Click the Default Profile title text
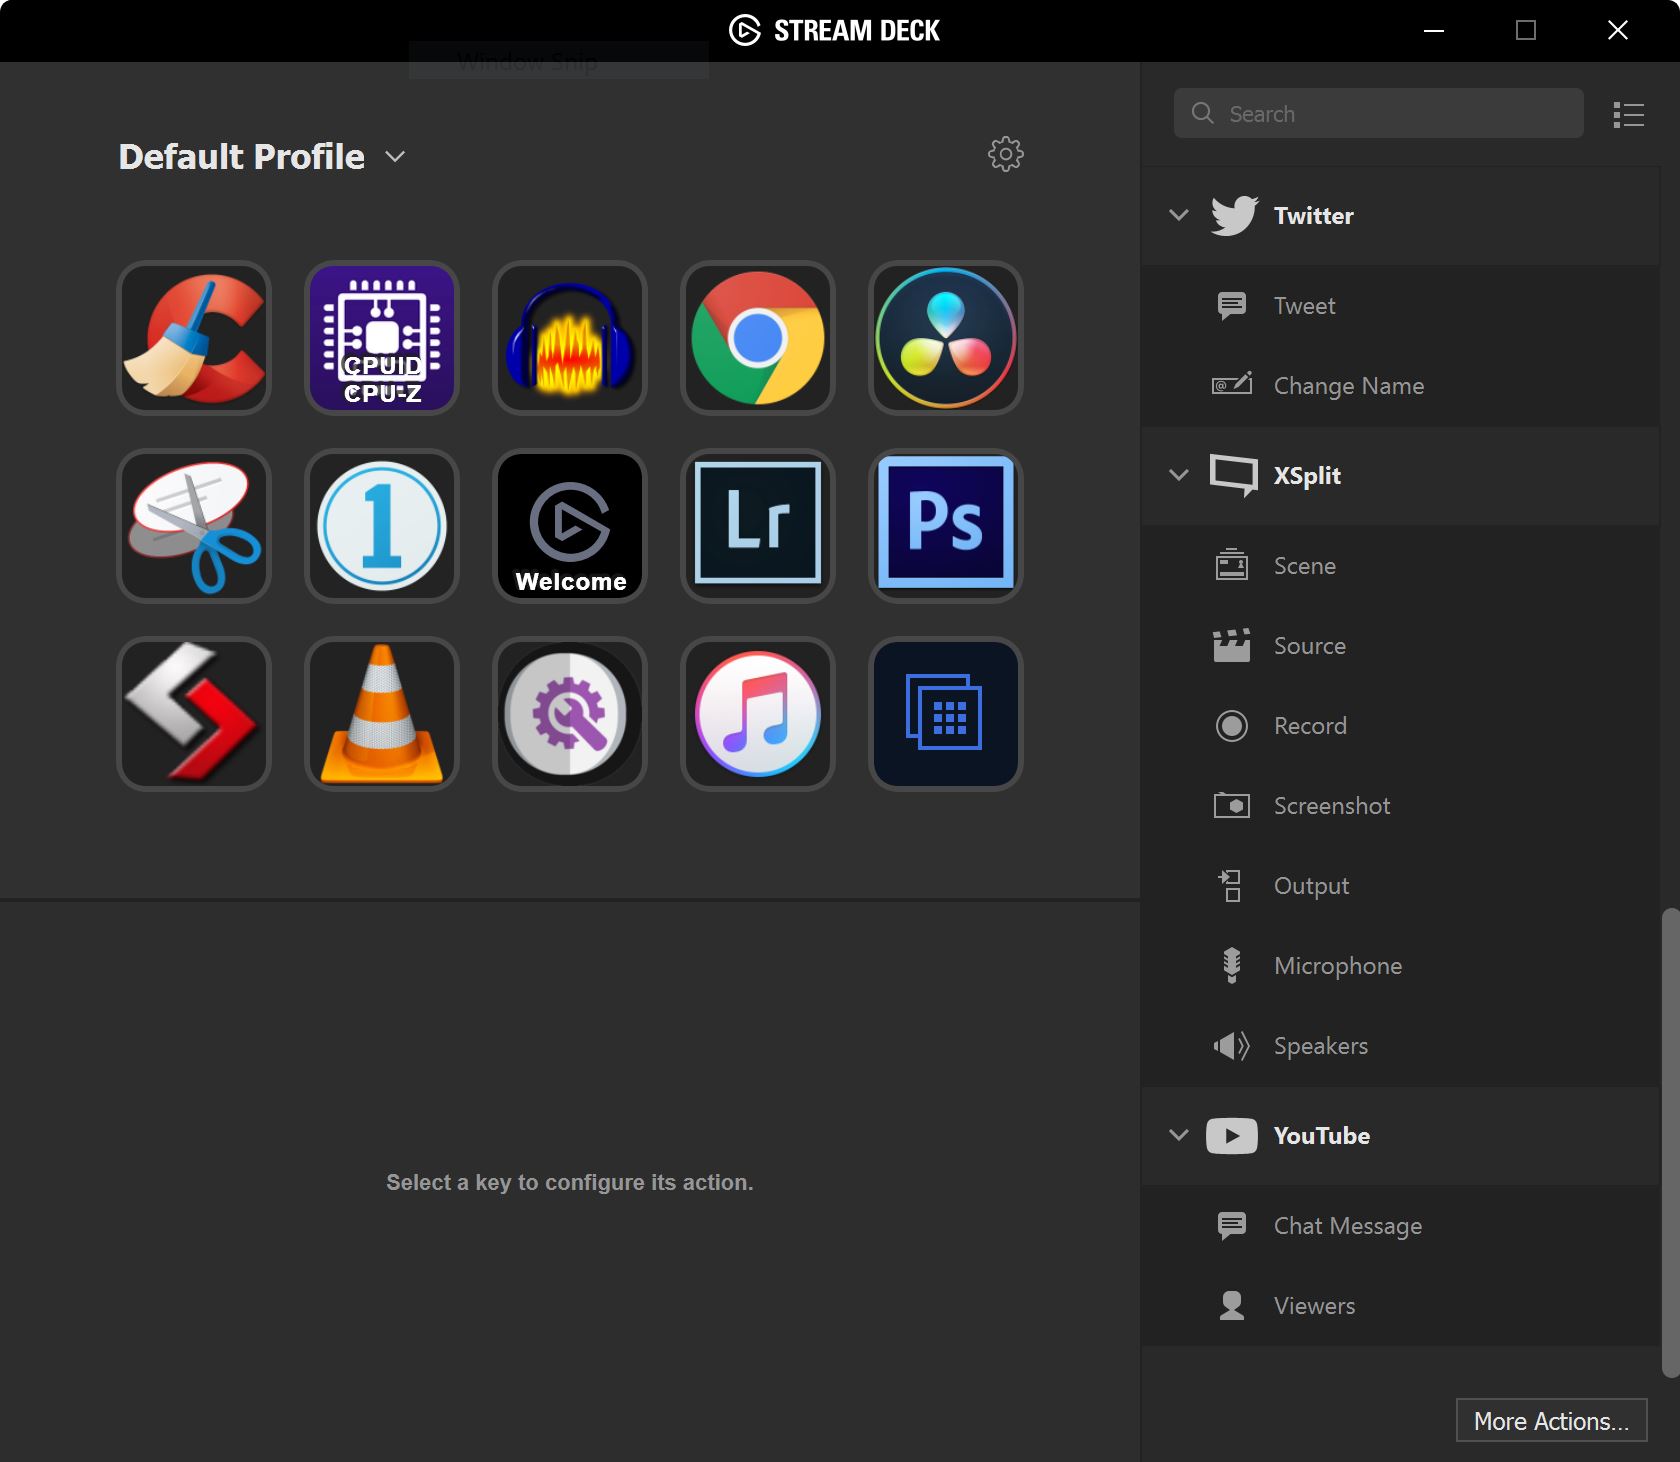1680x1462 pixels. pos(242,157)
